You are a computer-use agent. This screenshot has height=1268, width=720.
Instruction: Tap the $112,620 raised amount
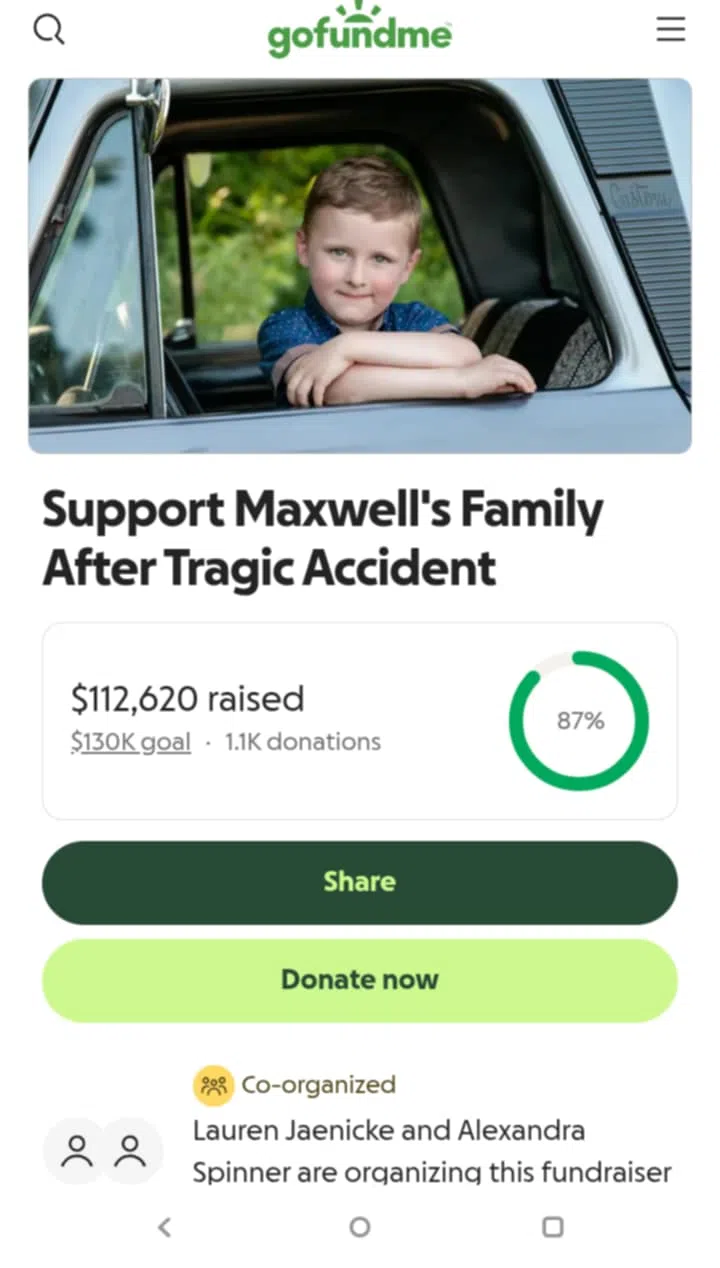tap(187, 698)
